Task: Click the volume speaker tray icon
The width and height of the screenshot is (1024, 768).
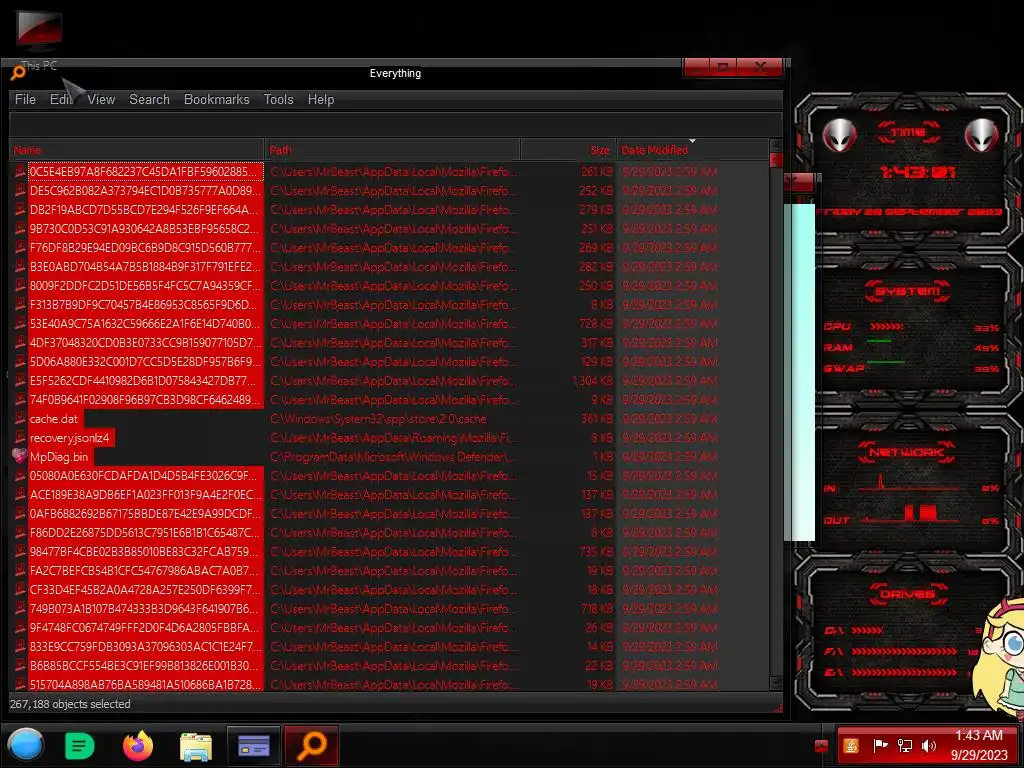Action: [x=929, y=746]
